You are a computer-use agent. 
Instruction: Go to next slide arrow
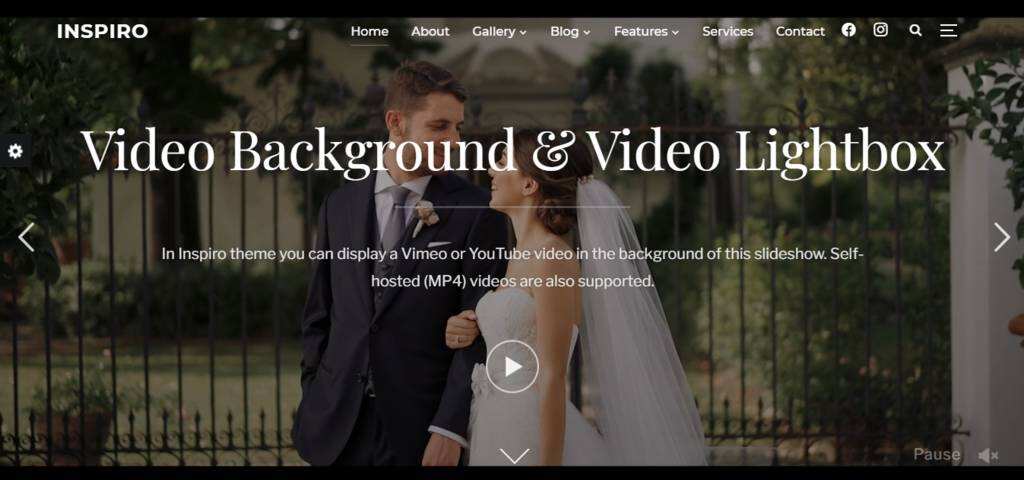[x=1002, y=237]
